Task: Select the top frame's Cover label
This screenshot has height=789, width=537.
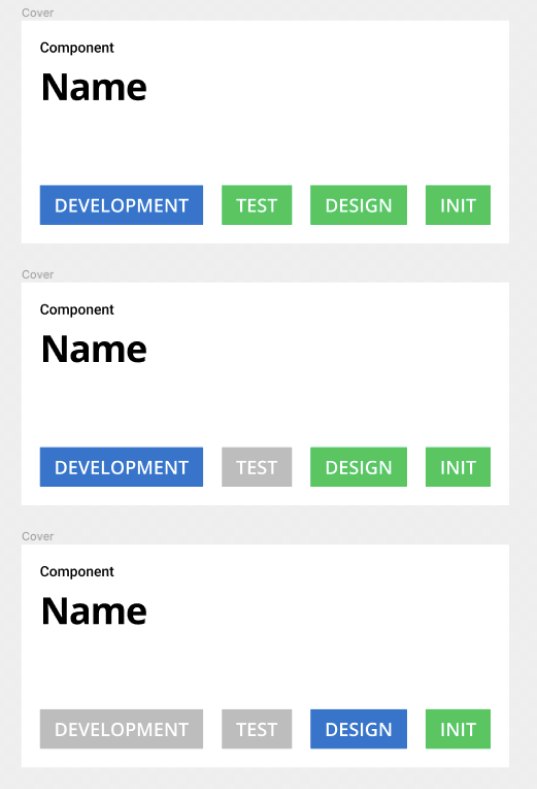Action: 38,13
